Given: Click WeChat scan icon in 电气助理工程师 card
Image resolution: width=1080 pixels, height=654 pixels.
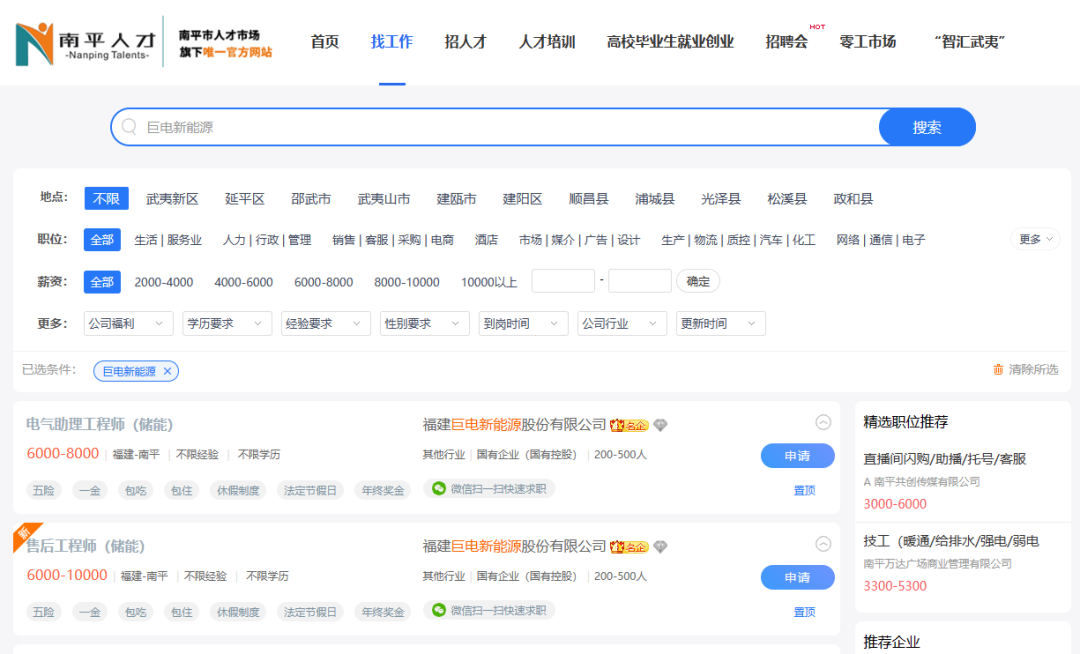Looking at the screenshot, I should pos(439,488).
